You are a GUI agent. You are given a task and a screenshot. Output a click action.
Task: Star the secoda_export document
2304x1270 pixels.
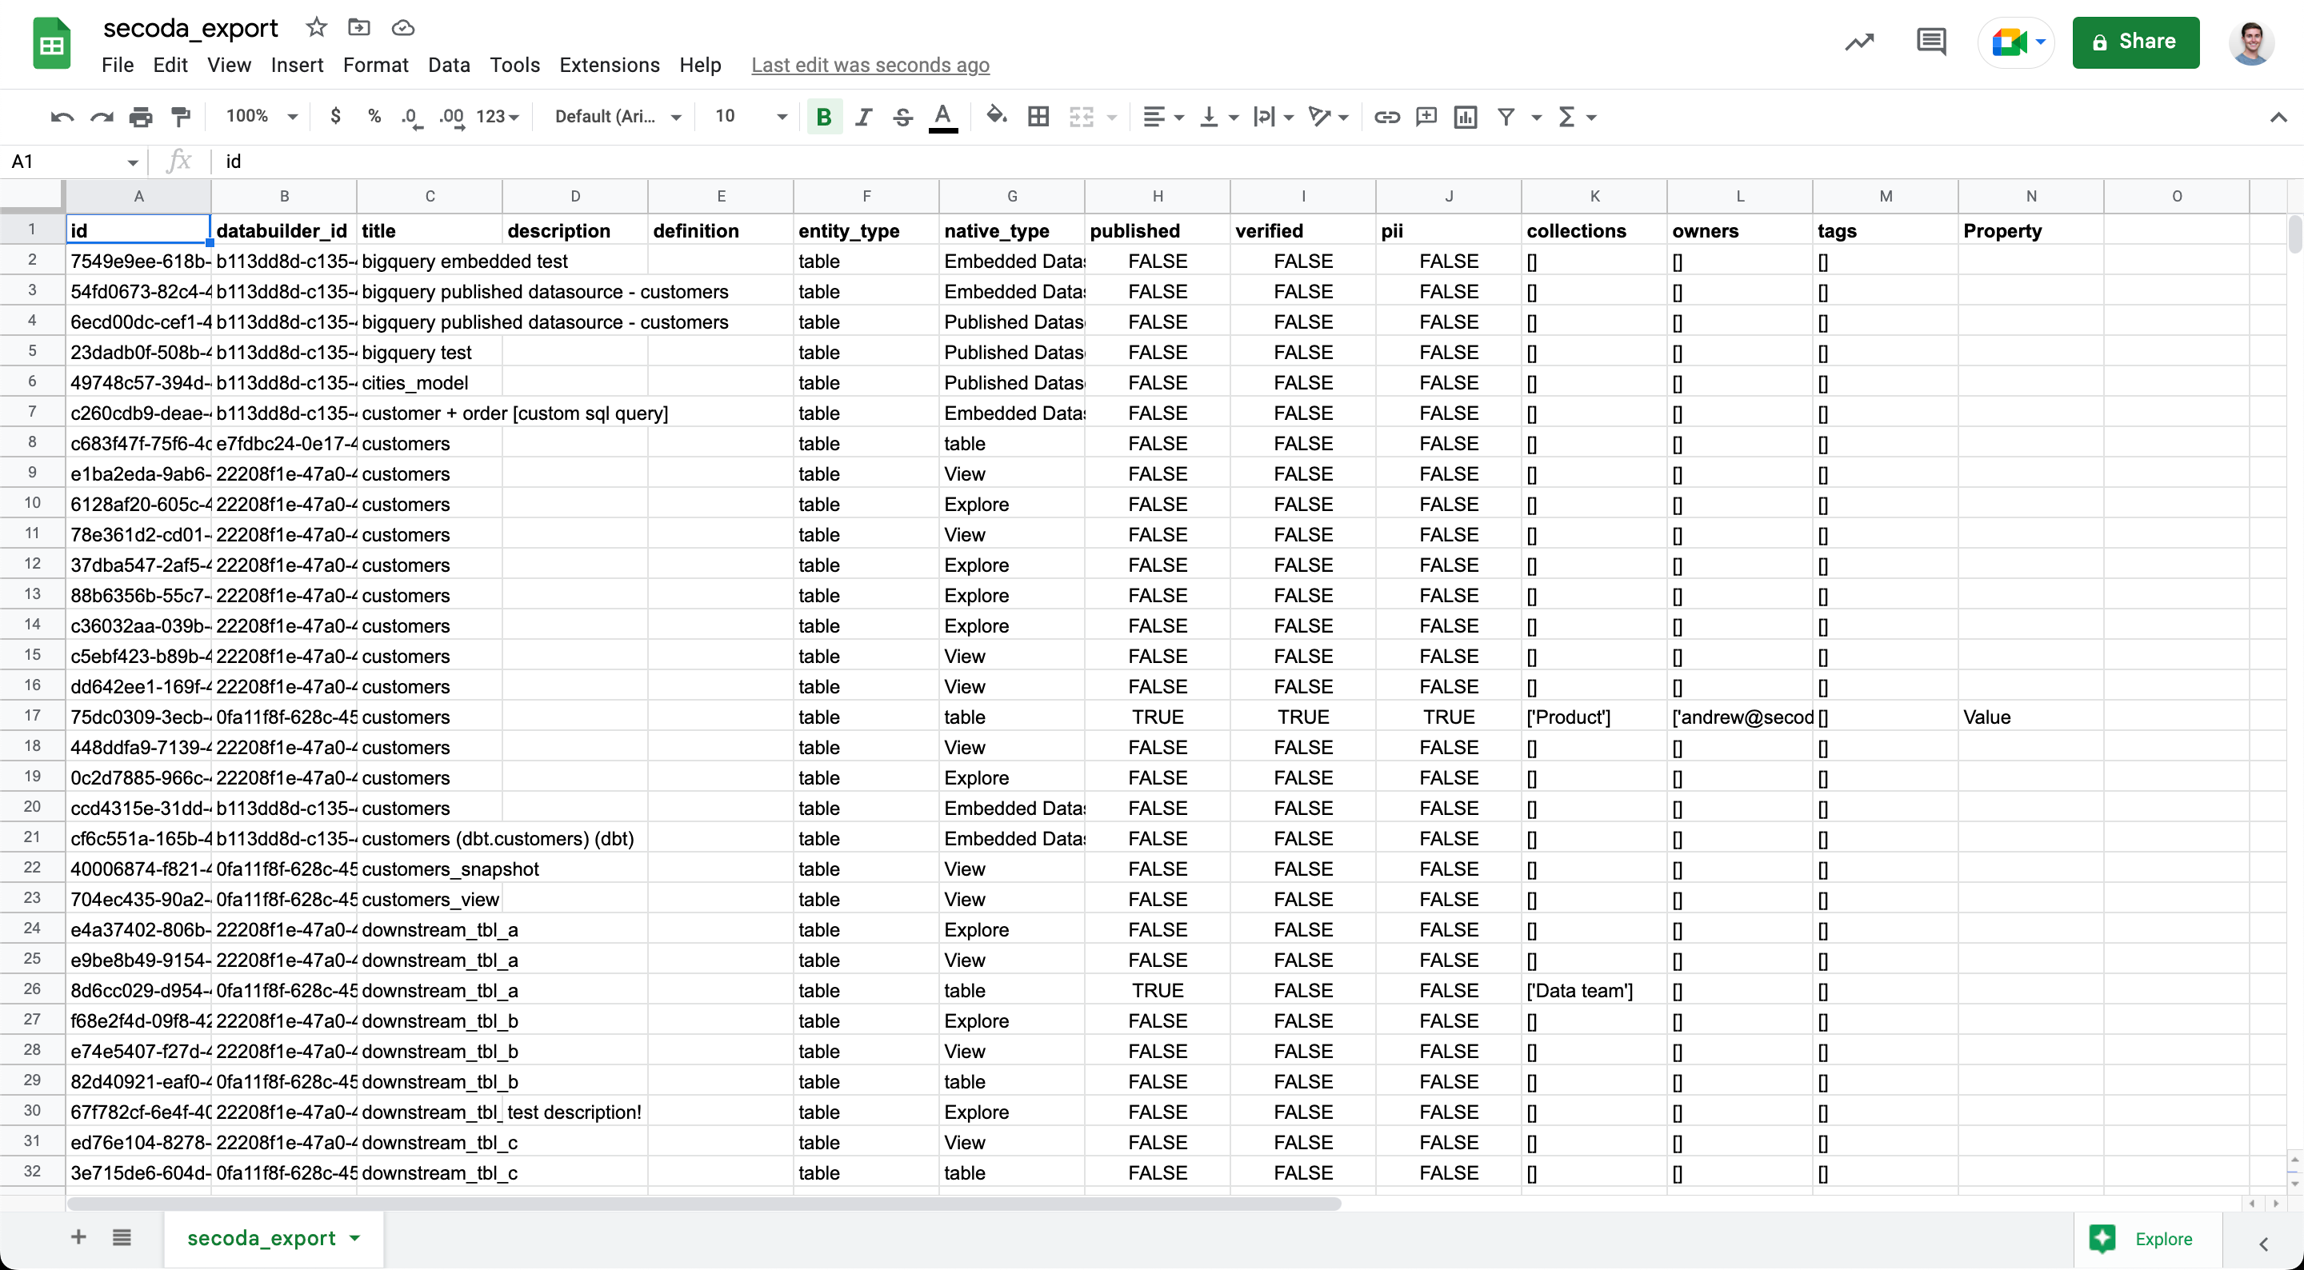316,27
